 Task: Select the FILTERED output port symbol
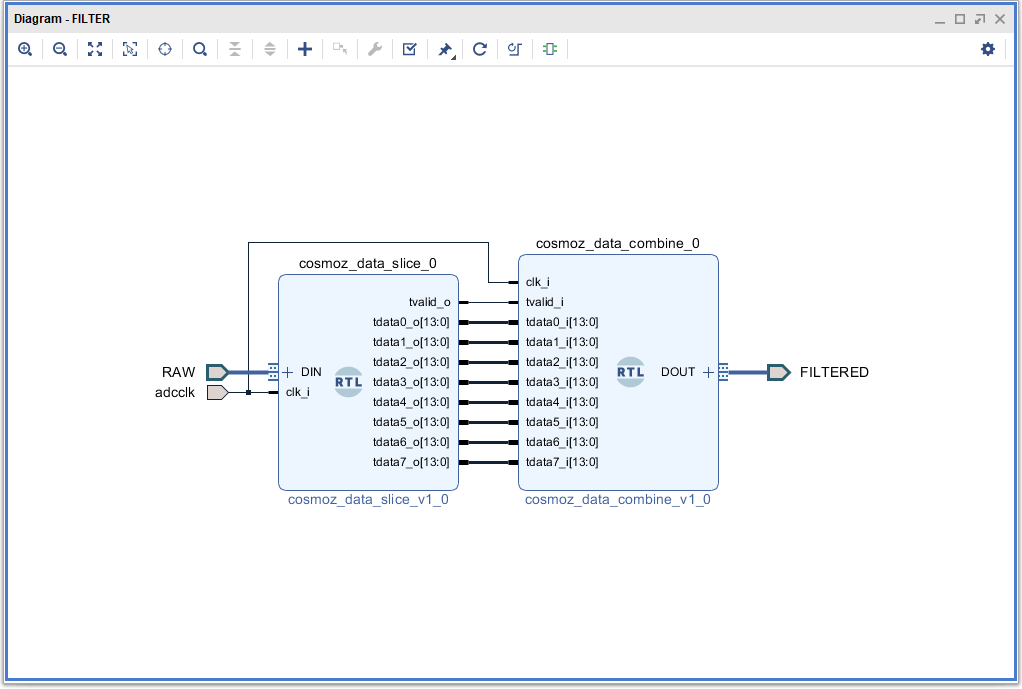pyautogui.click(x=778, y=372)
